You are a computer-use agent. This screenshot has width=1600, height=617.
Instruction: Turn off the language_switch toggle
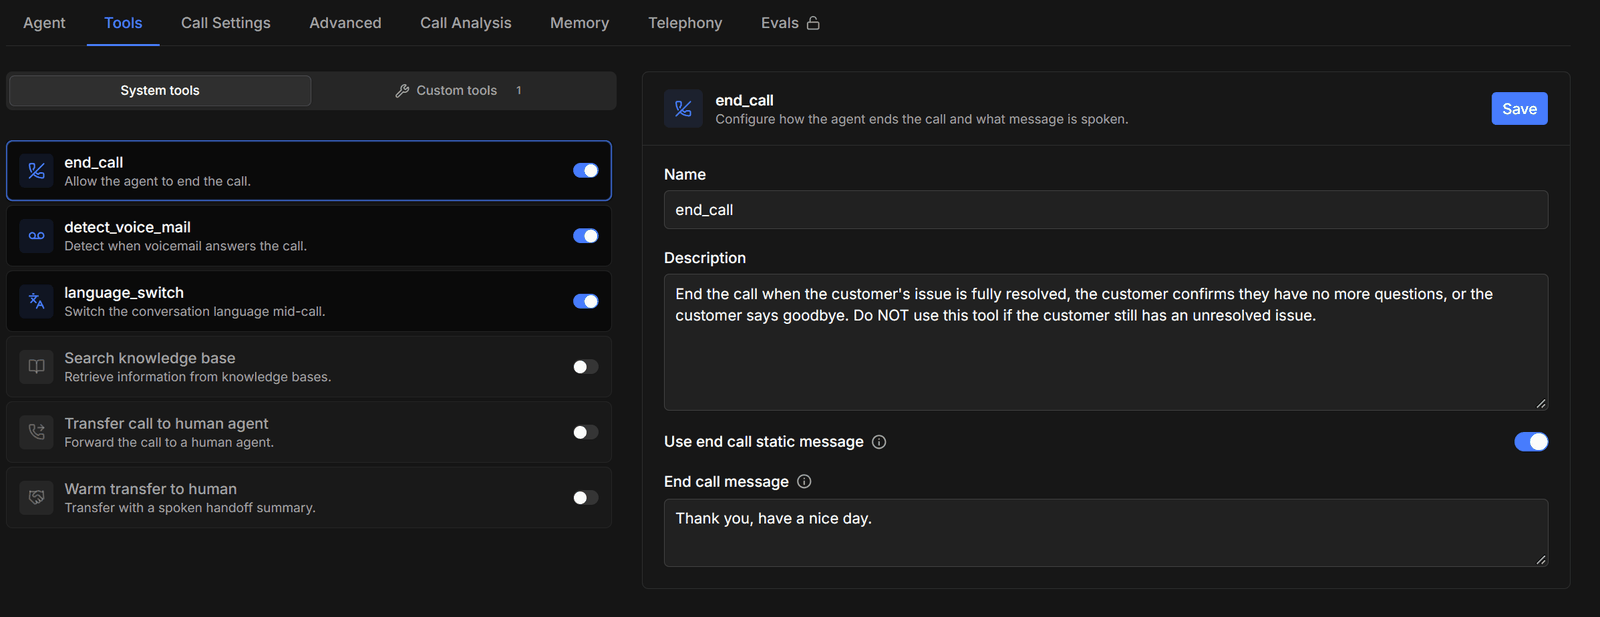coord(586,301)
